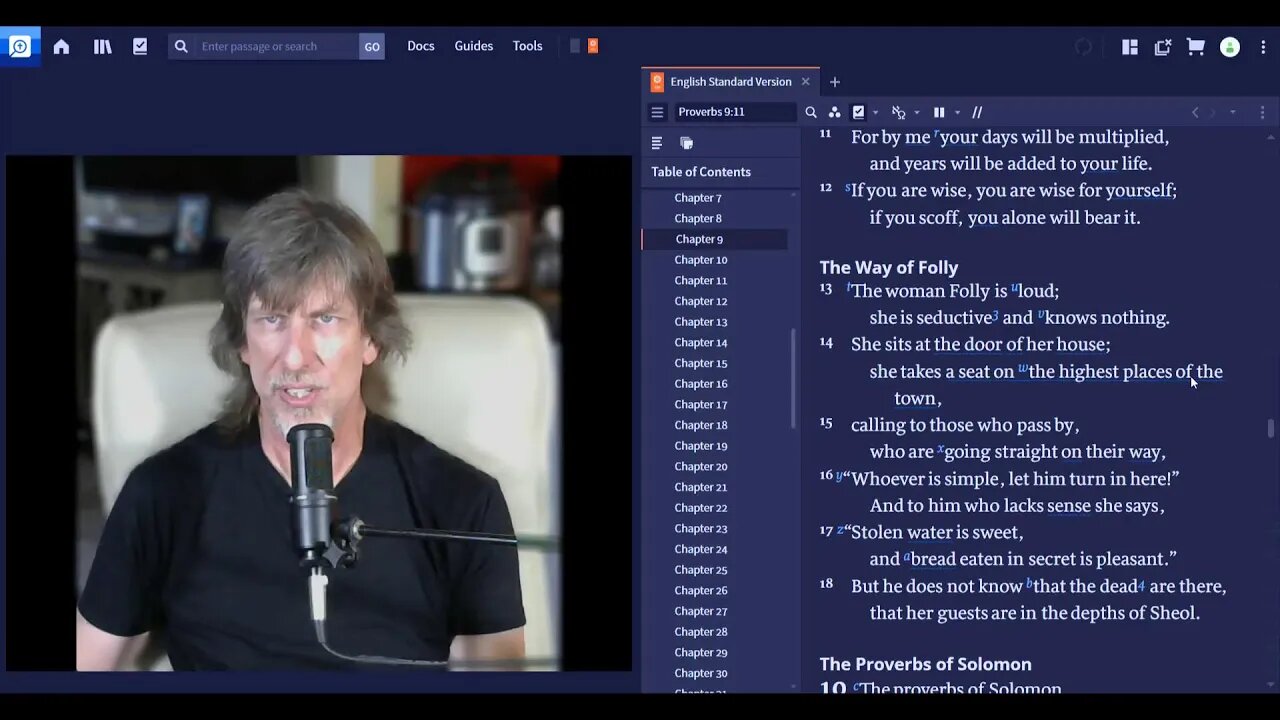The height and width of the screenshot is (720, 1280).
Task: Click the inline search magnifier in ESV panel
Action: click(x=811, y=112)
